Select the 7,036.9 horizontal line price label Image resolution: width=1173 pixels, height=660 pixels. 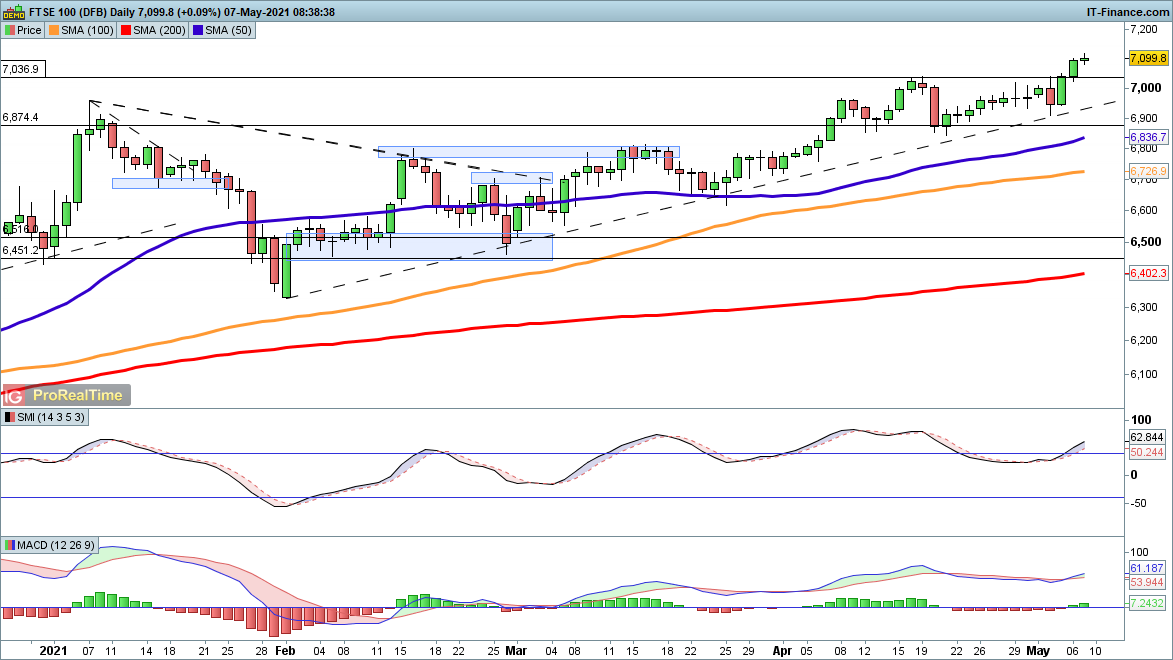[21, 70]
